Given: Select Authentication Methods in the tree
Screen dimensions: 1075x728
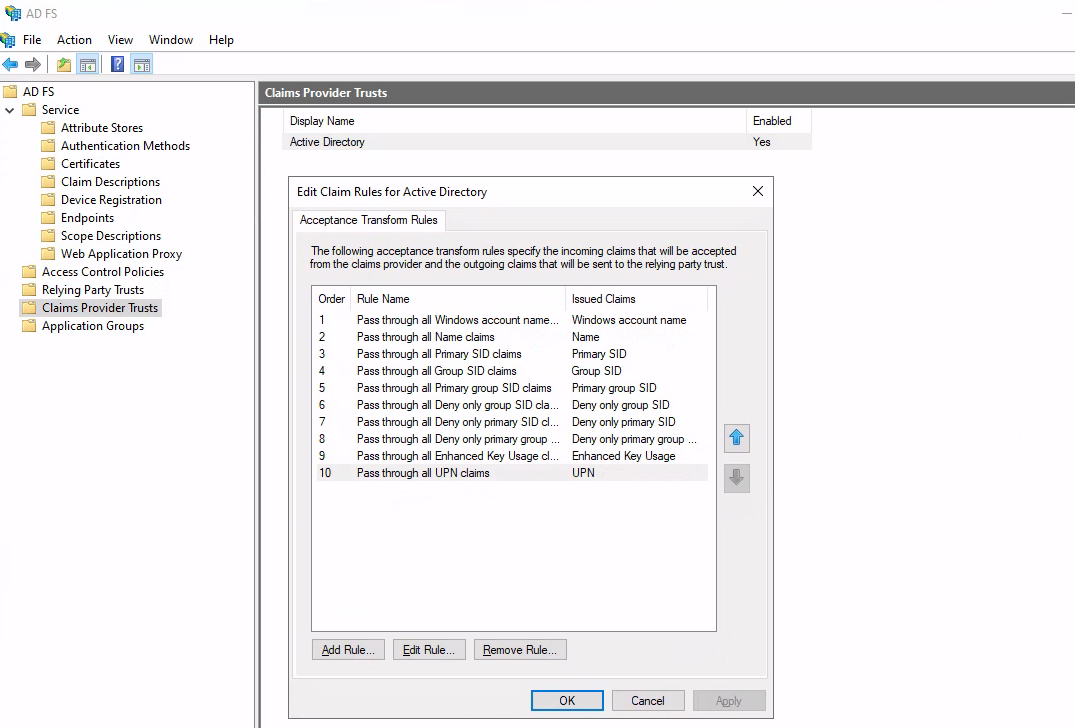Looking at the screenshot, I should coord(125,146).
